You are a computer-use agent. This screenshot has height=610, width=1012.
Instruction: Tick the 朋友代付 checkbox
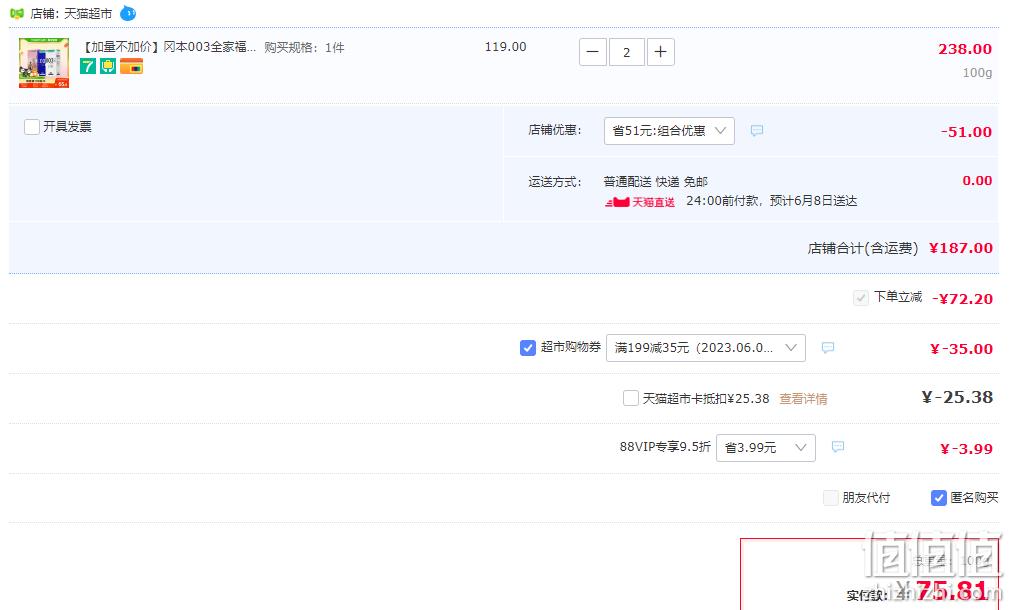831,498
